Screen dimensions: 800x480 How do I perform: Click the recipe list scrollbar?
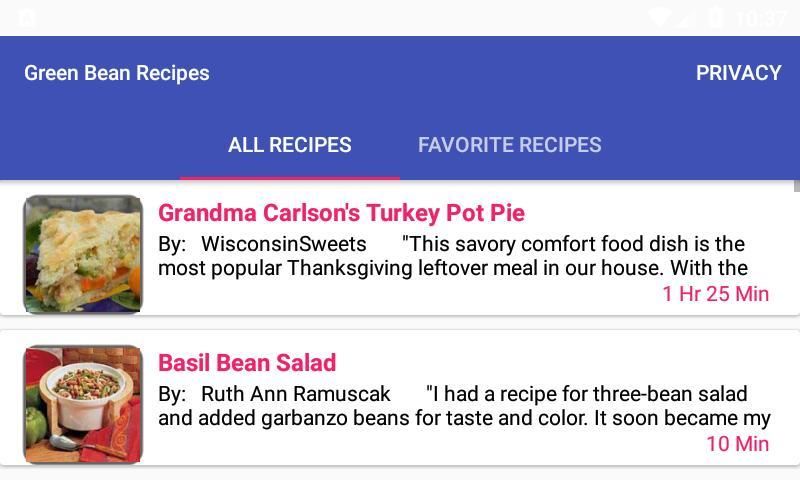coord(796,186)
